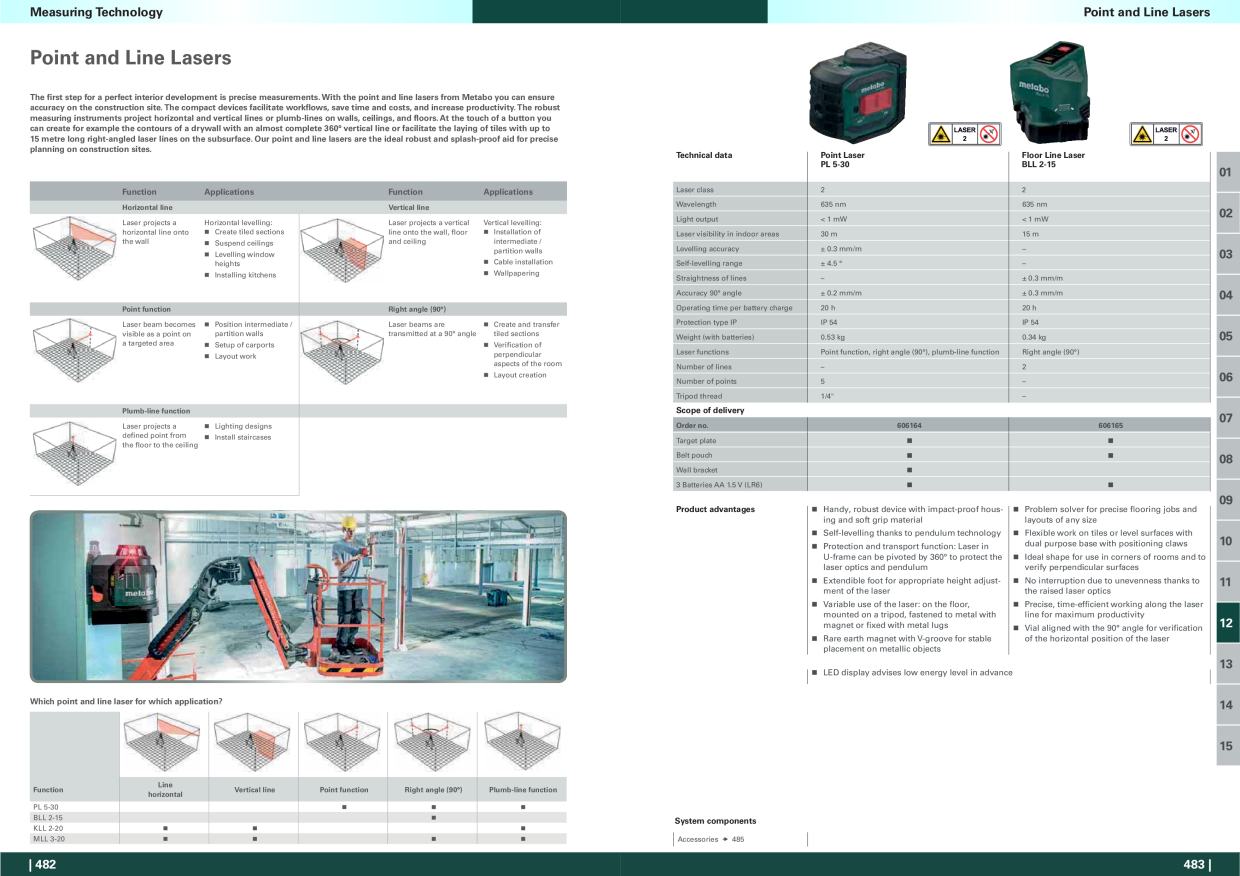The image size is (1240, 876).
Task: Select the 'PL 5-30' row label in the application table
Action: (46, 807)
